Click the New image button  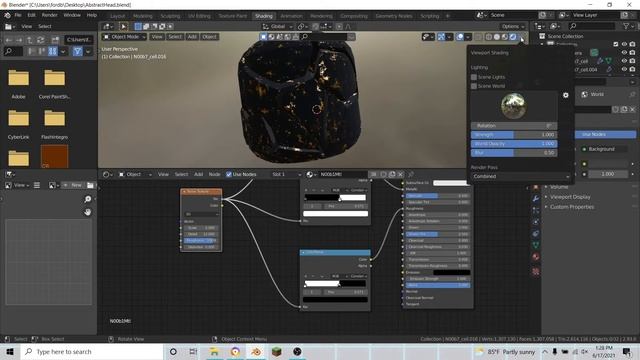coord(73,185)
